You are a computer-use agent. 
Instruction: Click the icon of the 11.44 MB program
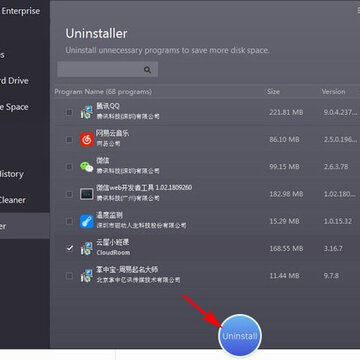pos(87,276)
